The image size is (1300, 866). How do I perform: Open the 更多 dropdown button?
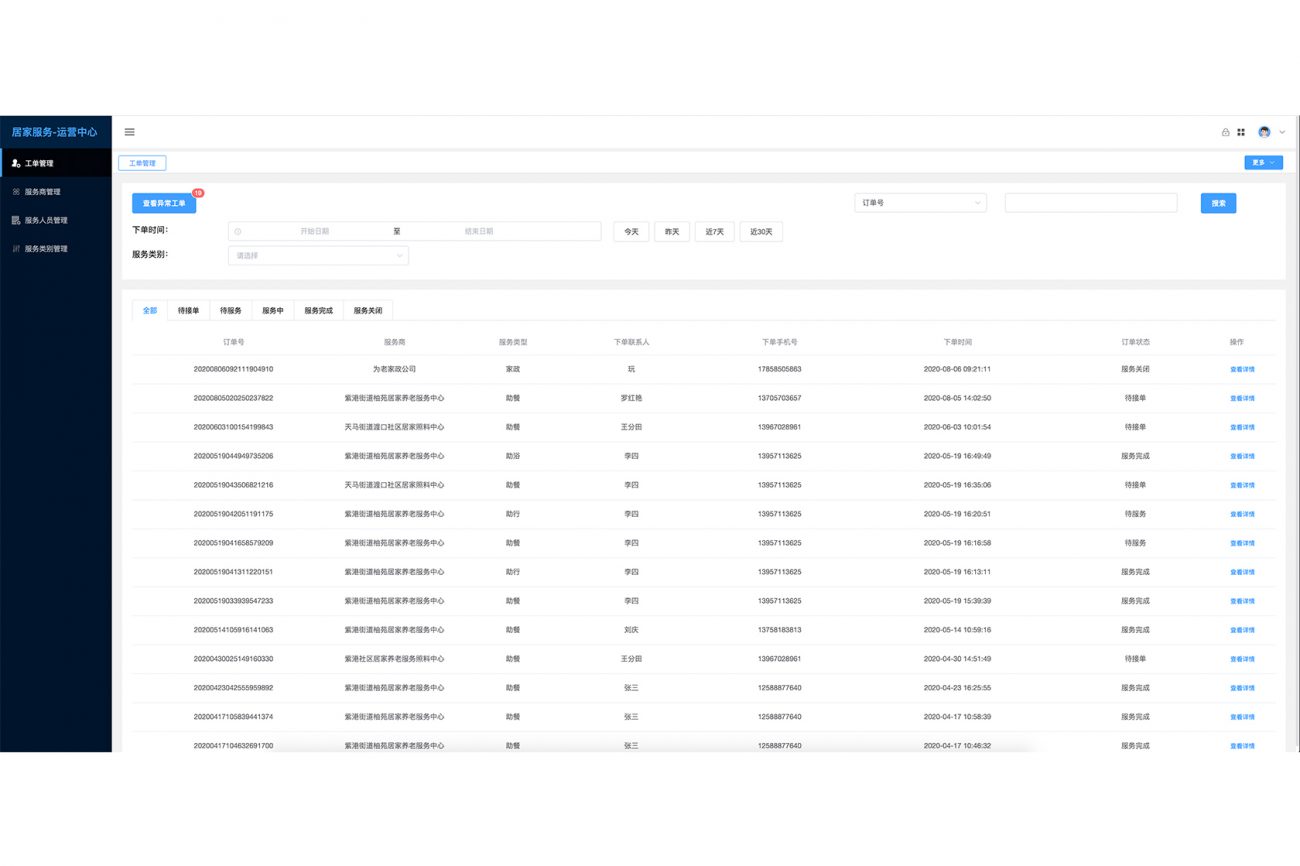[1263, 162]
